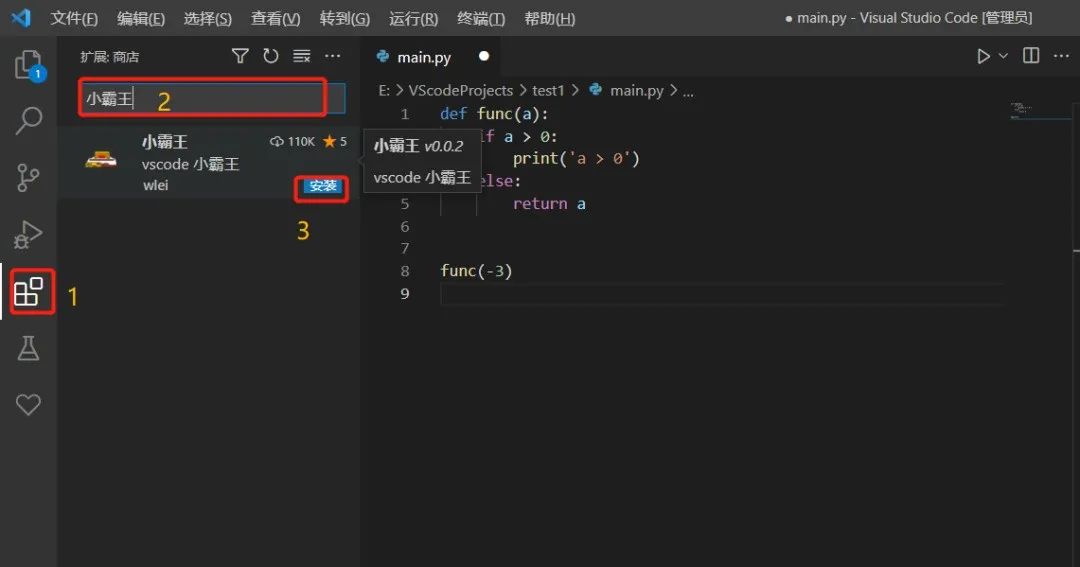Open the Search view in activity bar
This screenshot has height=567, width=1080.
29,120
